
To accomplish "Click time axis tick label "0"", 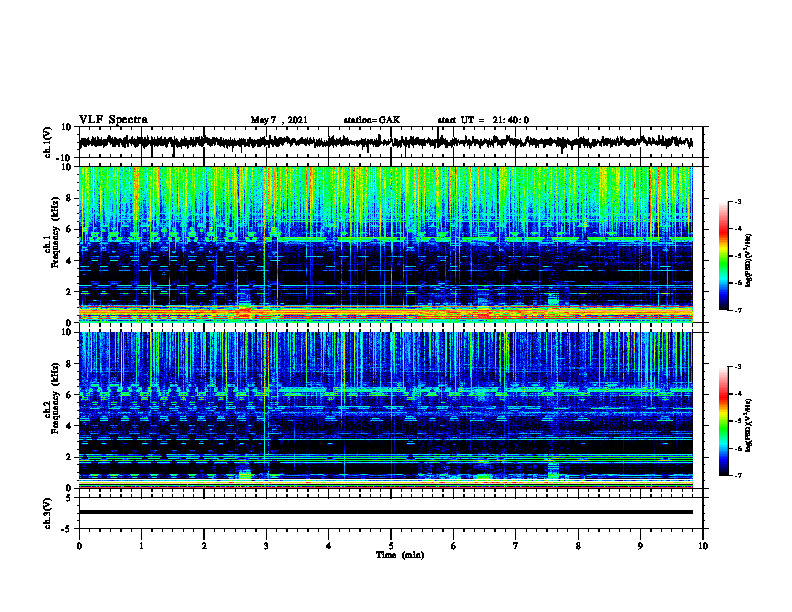I will point(79,546).
